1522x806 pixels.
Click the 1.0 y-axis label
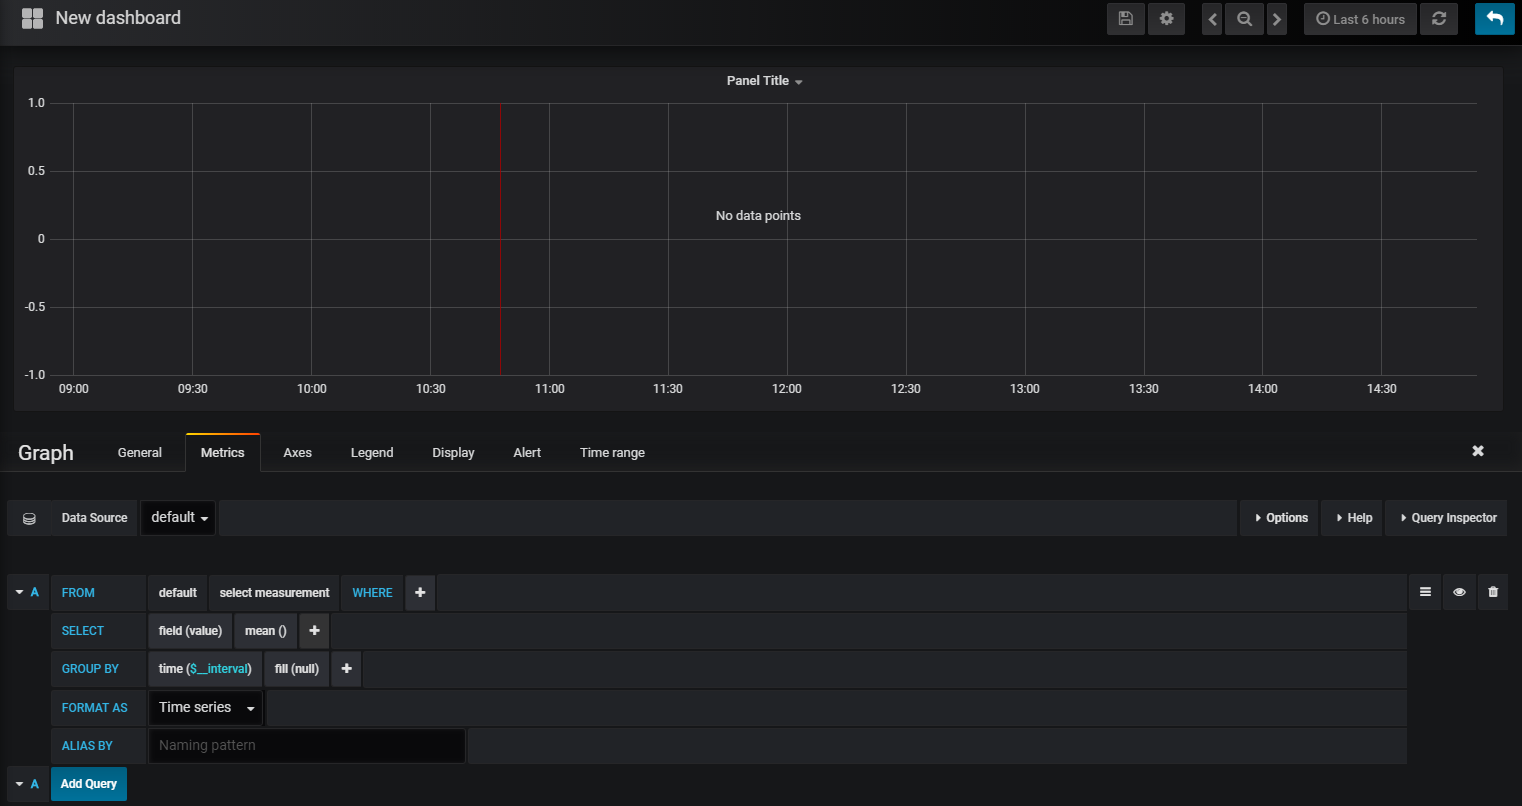click(x=36, y=103)
